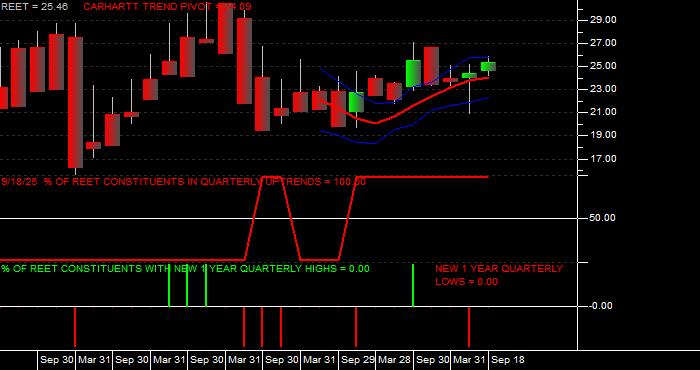700x370 pixels.
Task: Click the quarterly uptrends percentage text
Action: coord(183,182)
